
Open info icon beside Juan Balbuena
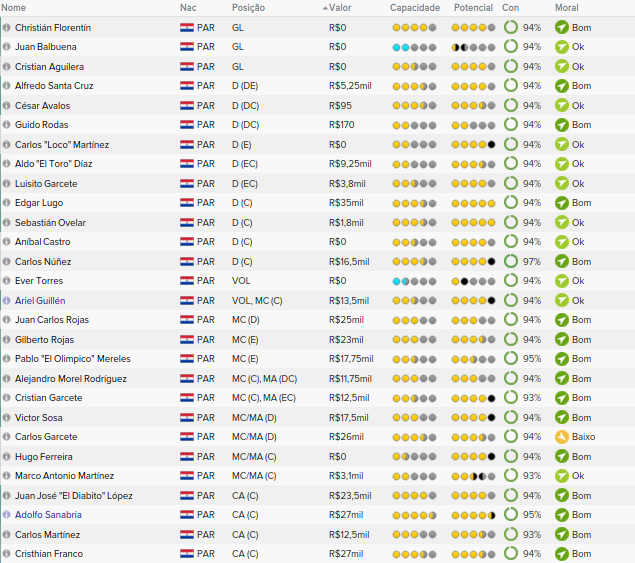click(6, 47)
